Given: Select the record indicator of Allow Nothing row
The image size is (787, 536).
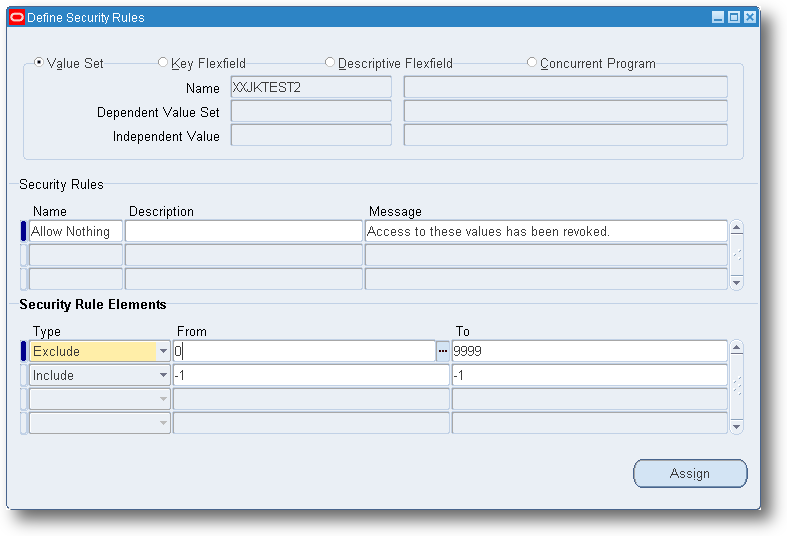Looking at the screenshot, I should pos(23,231).
